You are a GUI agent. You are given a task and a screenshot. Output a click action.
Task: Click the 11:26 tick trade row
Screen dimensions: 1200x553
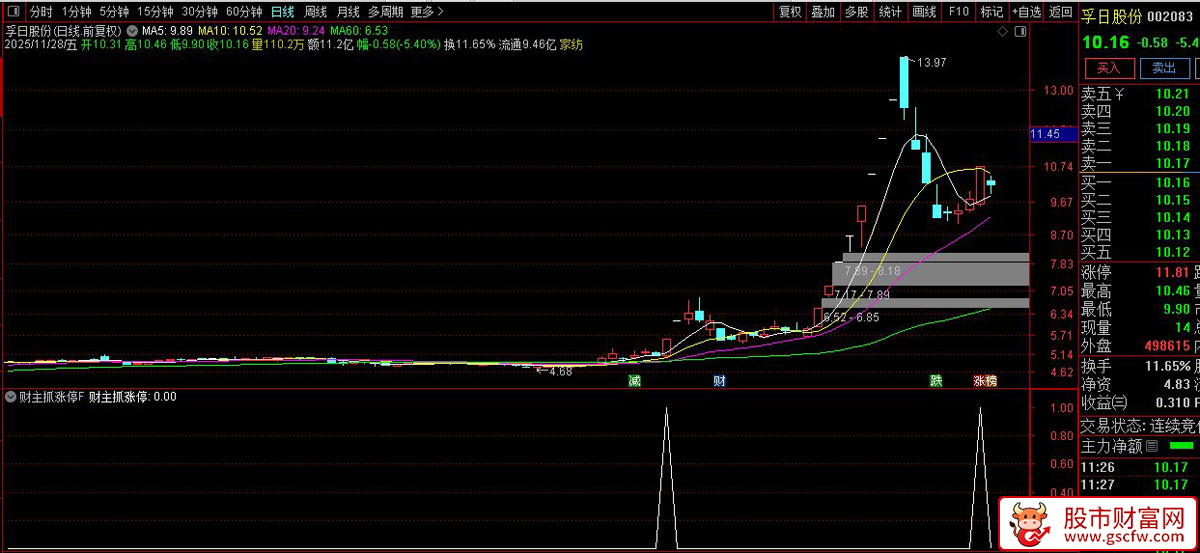pos(1139,467)
